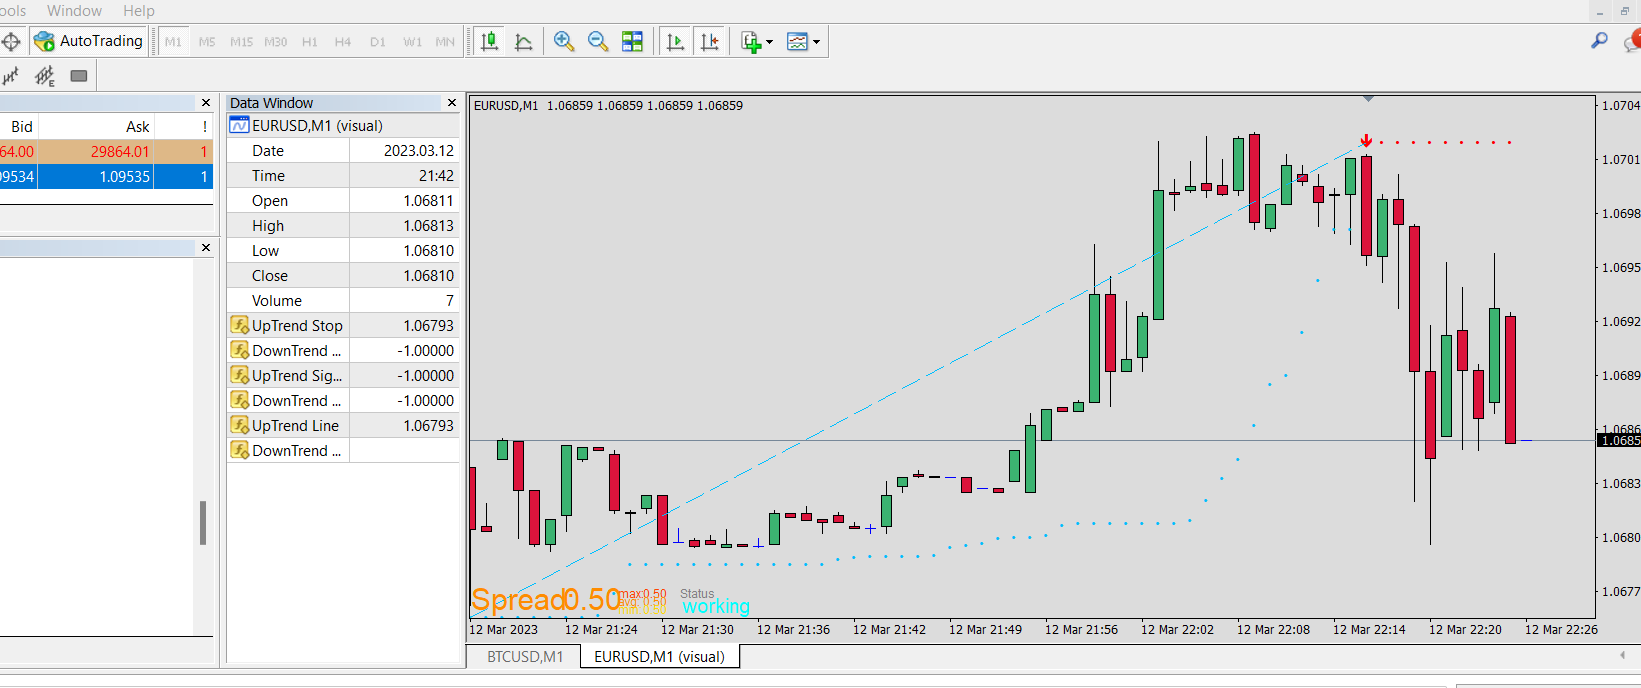Select the M15 timeframe
The image size is (1641, 688).
click(x=241, y=42)
